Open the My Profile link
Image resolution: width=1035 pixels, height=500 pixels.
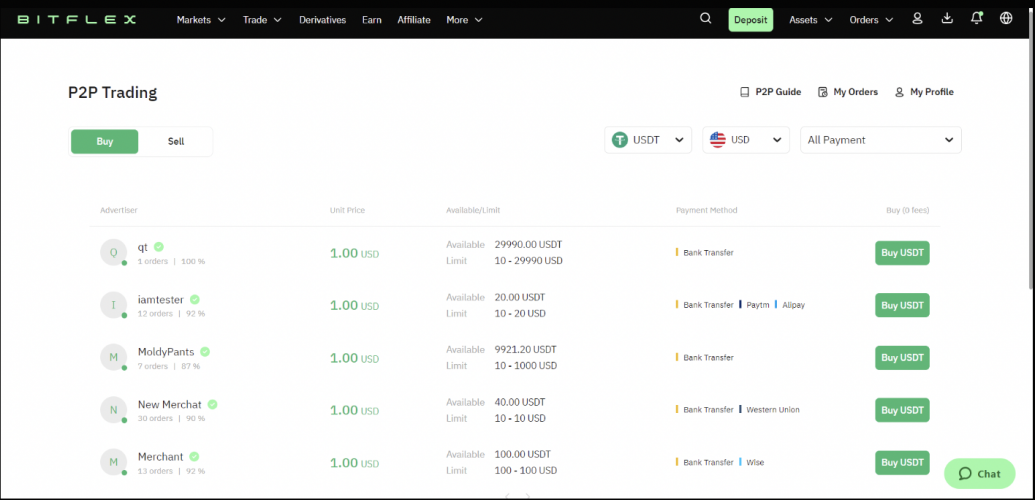tap(924, 92)
